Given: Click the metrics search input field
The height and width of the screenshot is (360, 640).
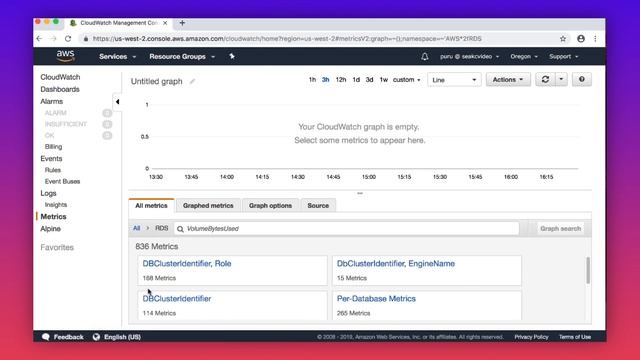Looking at the screenshot, I should coord(346,229).
